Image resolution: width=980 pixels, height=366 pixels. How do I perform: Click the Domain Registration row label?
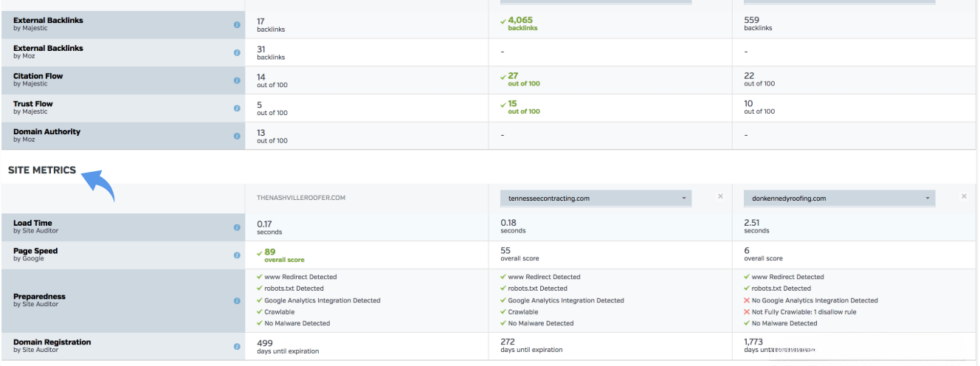point(52,346)
